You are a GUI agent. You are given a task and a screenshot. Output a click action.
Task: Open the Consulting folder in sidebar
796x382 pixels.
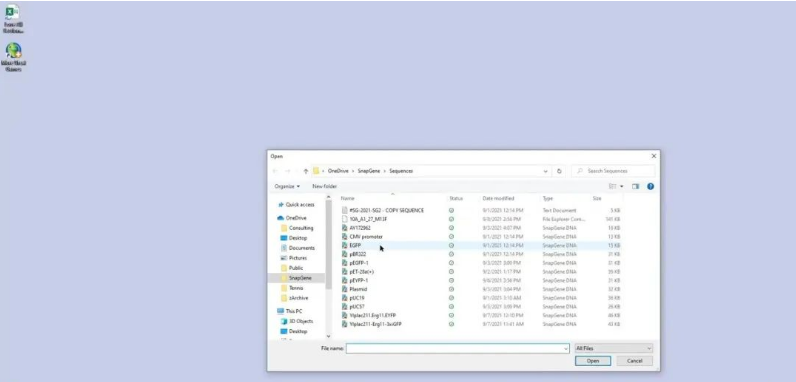(301, 228)
